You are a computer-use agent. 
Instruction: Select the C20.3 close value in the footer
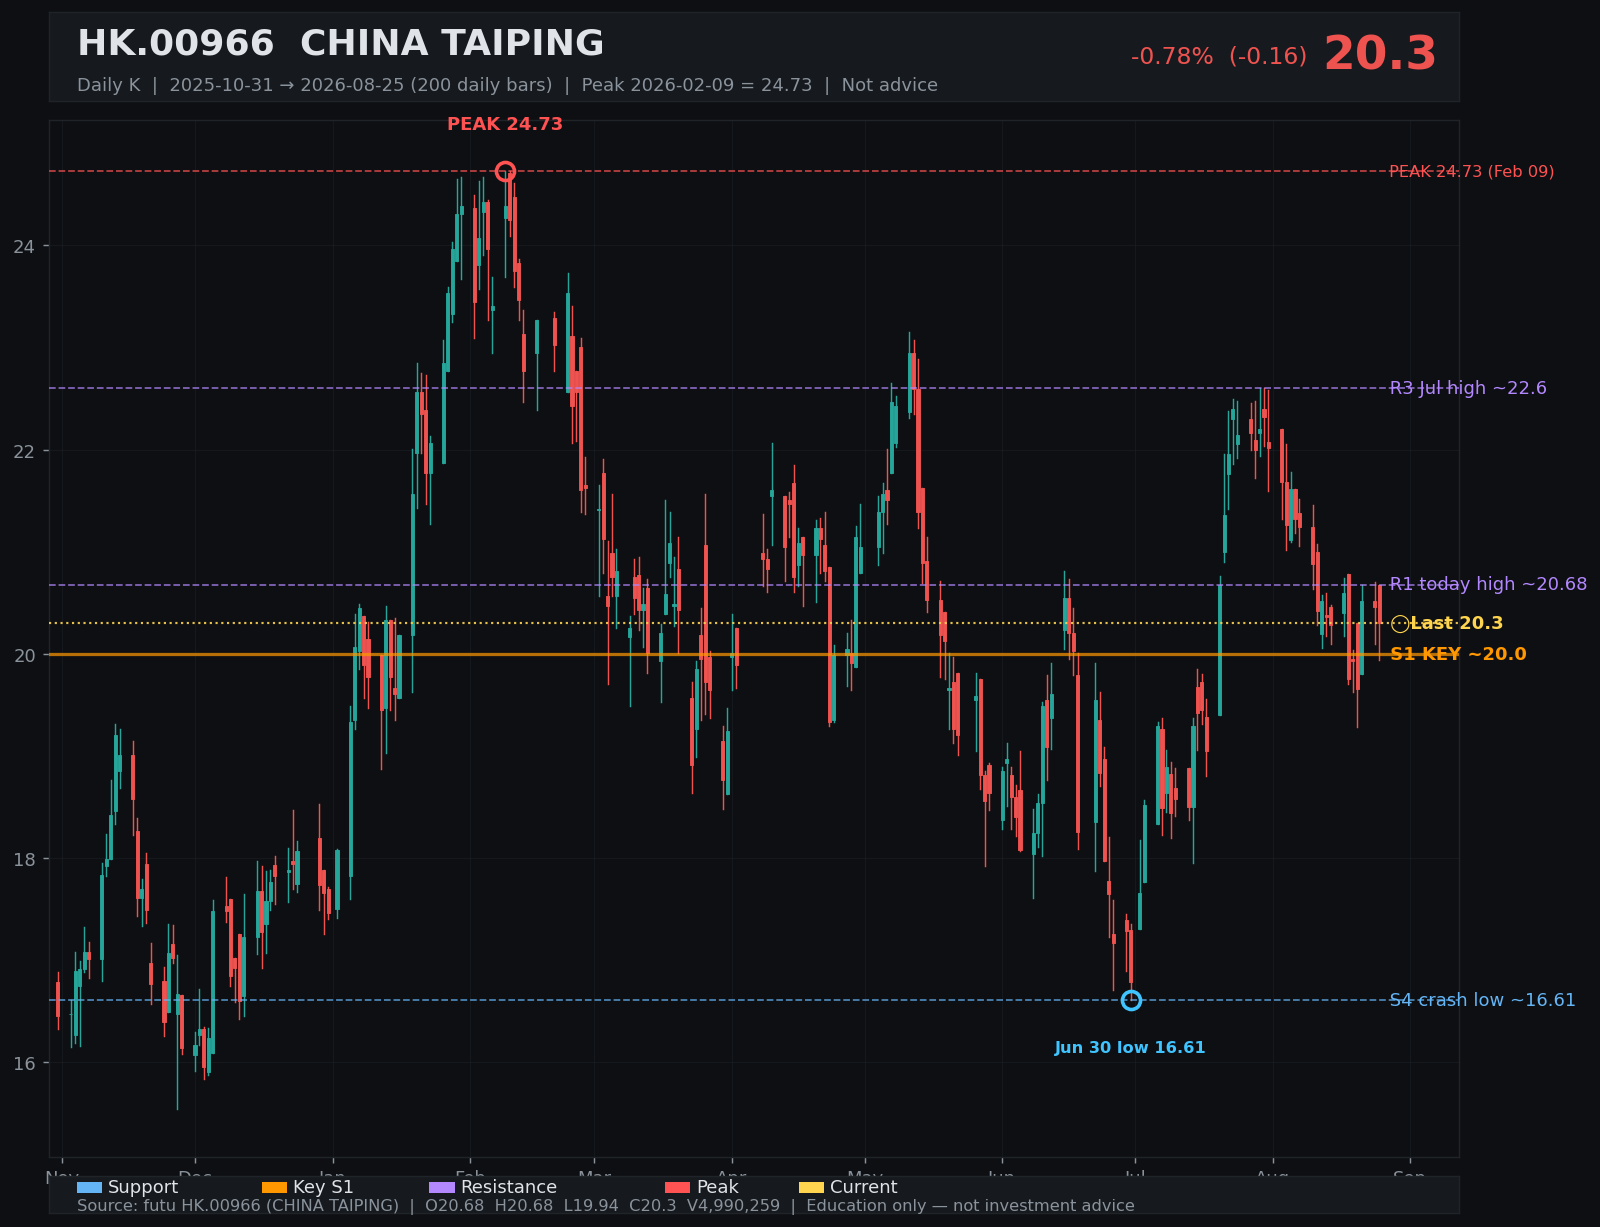pos(653,1206)
